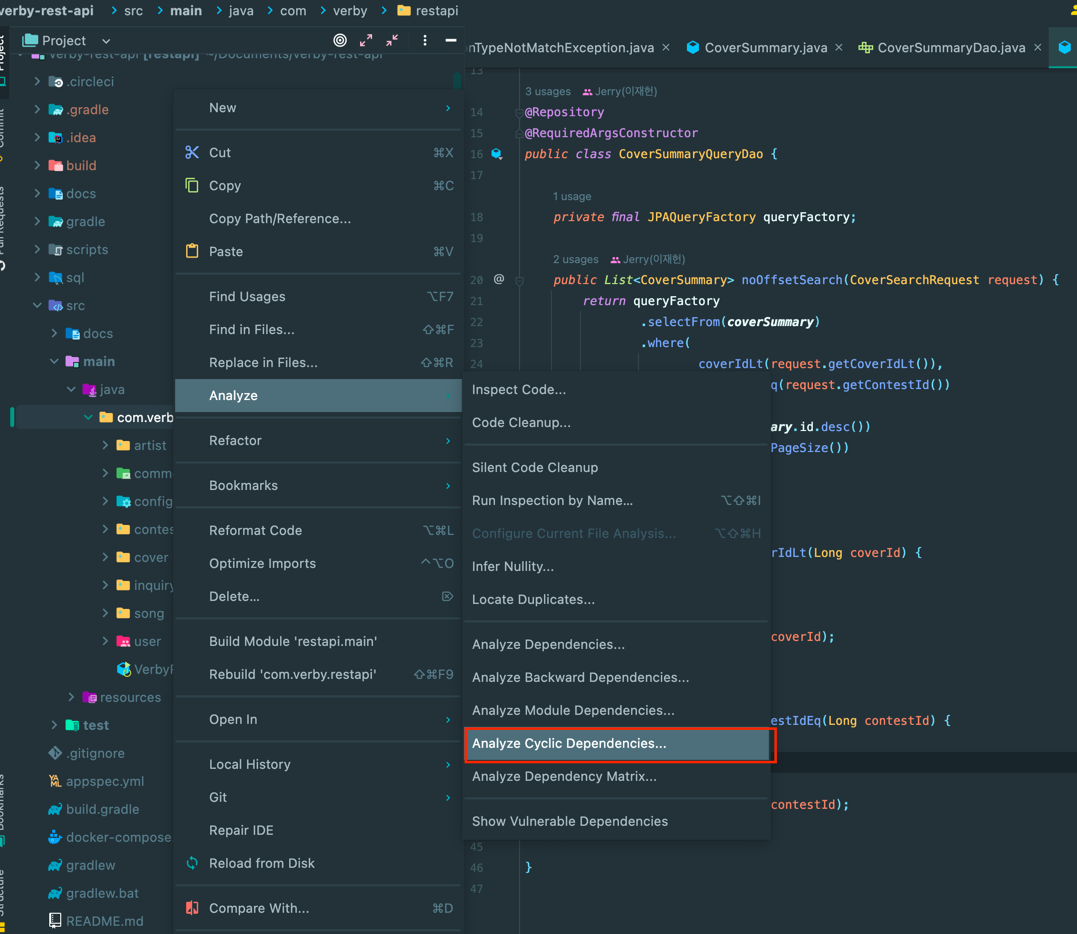Select Rebuild 'com.verby.restapi'
1077x934 pixels.
click(318, 674)
